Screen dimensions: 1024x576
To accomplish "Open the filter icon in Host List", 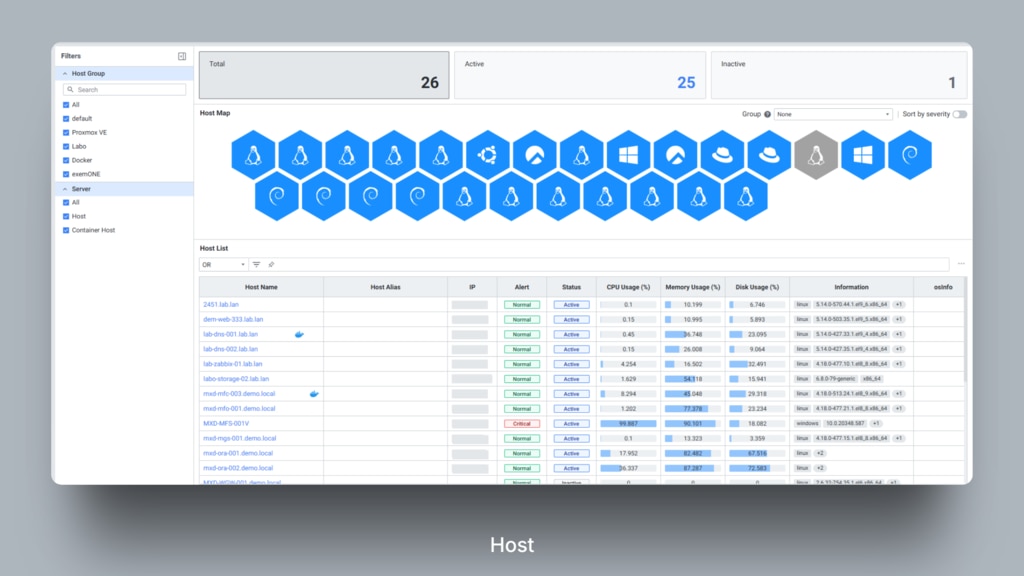I will click(x=256, y=264).
